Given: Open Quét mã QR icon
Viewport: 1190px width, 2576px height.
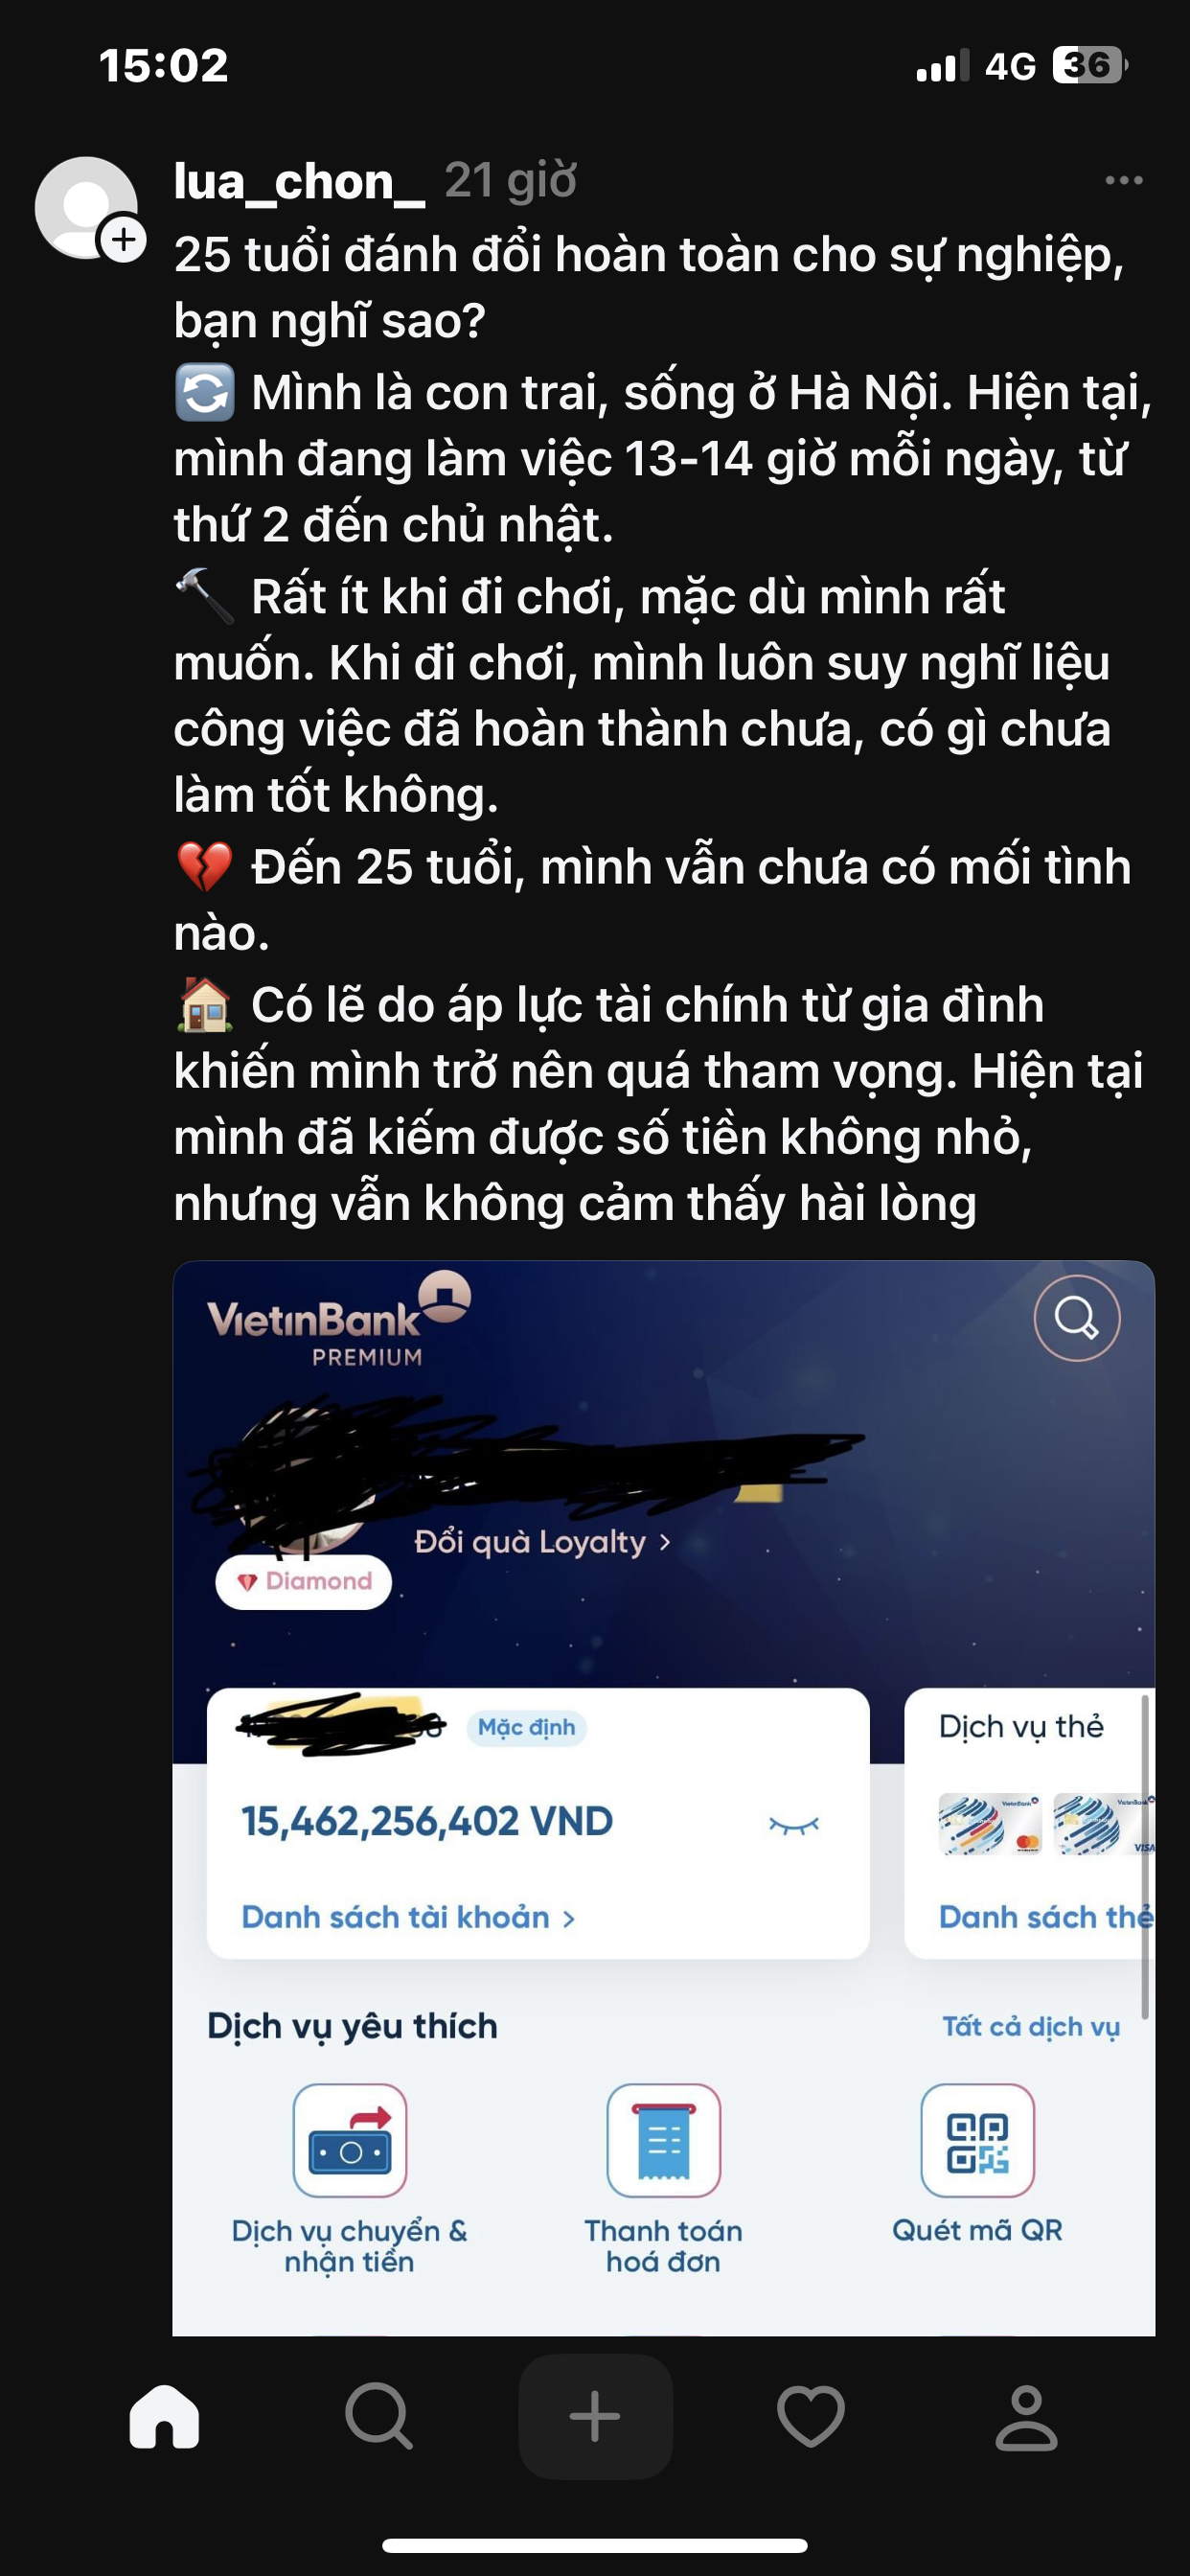Looking at the screenshot, I should click(977, 2141).
